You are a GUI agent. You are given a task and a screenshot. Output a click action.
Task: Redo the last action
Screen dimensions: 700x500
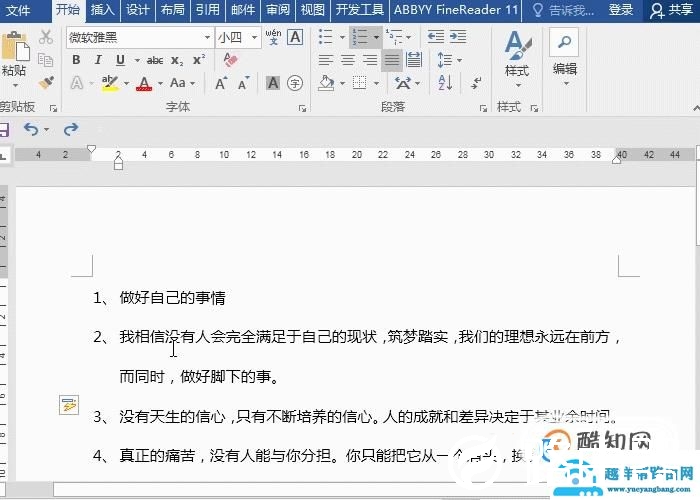[x=71, y=129]
